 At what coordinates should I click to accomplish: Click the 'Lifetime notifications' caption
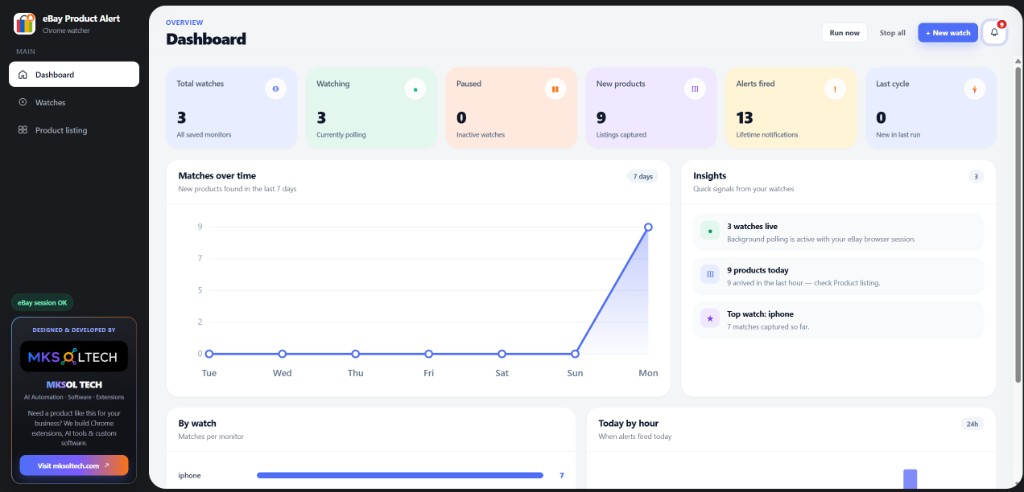tap(767, 135)
